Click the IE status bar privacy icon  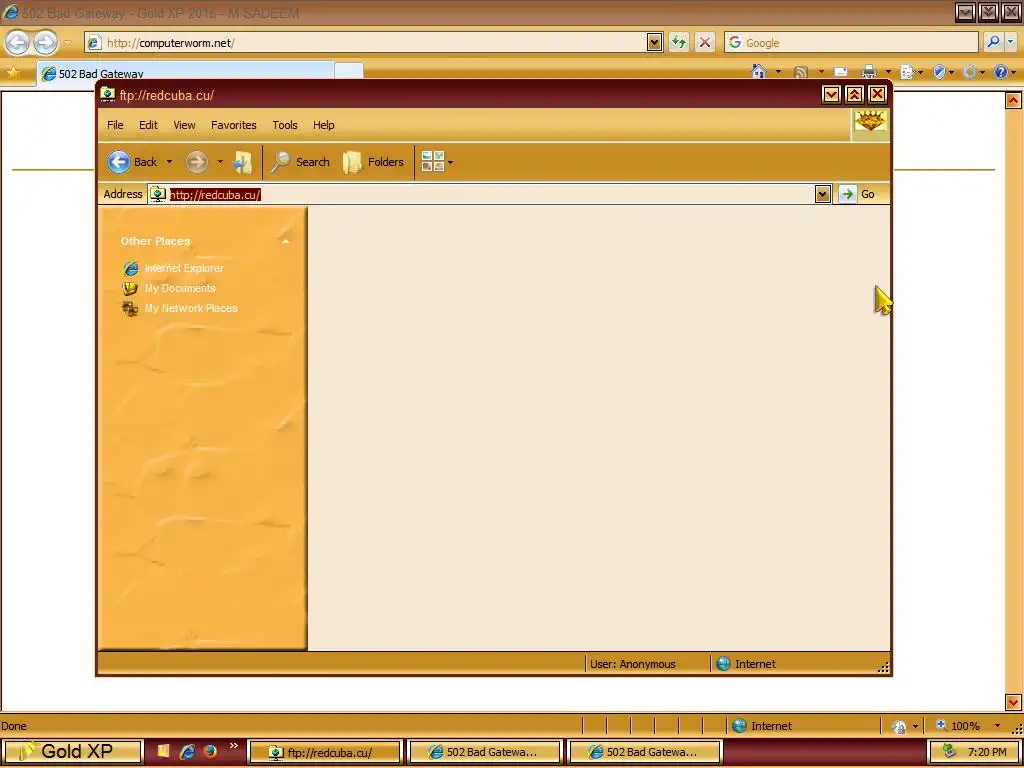pyautogui.click(x=899, y=726)
